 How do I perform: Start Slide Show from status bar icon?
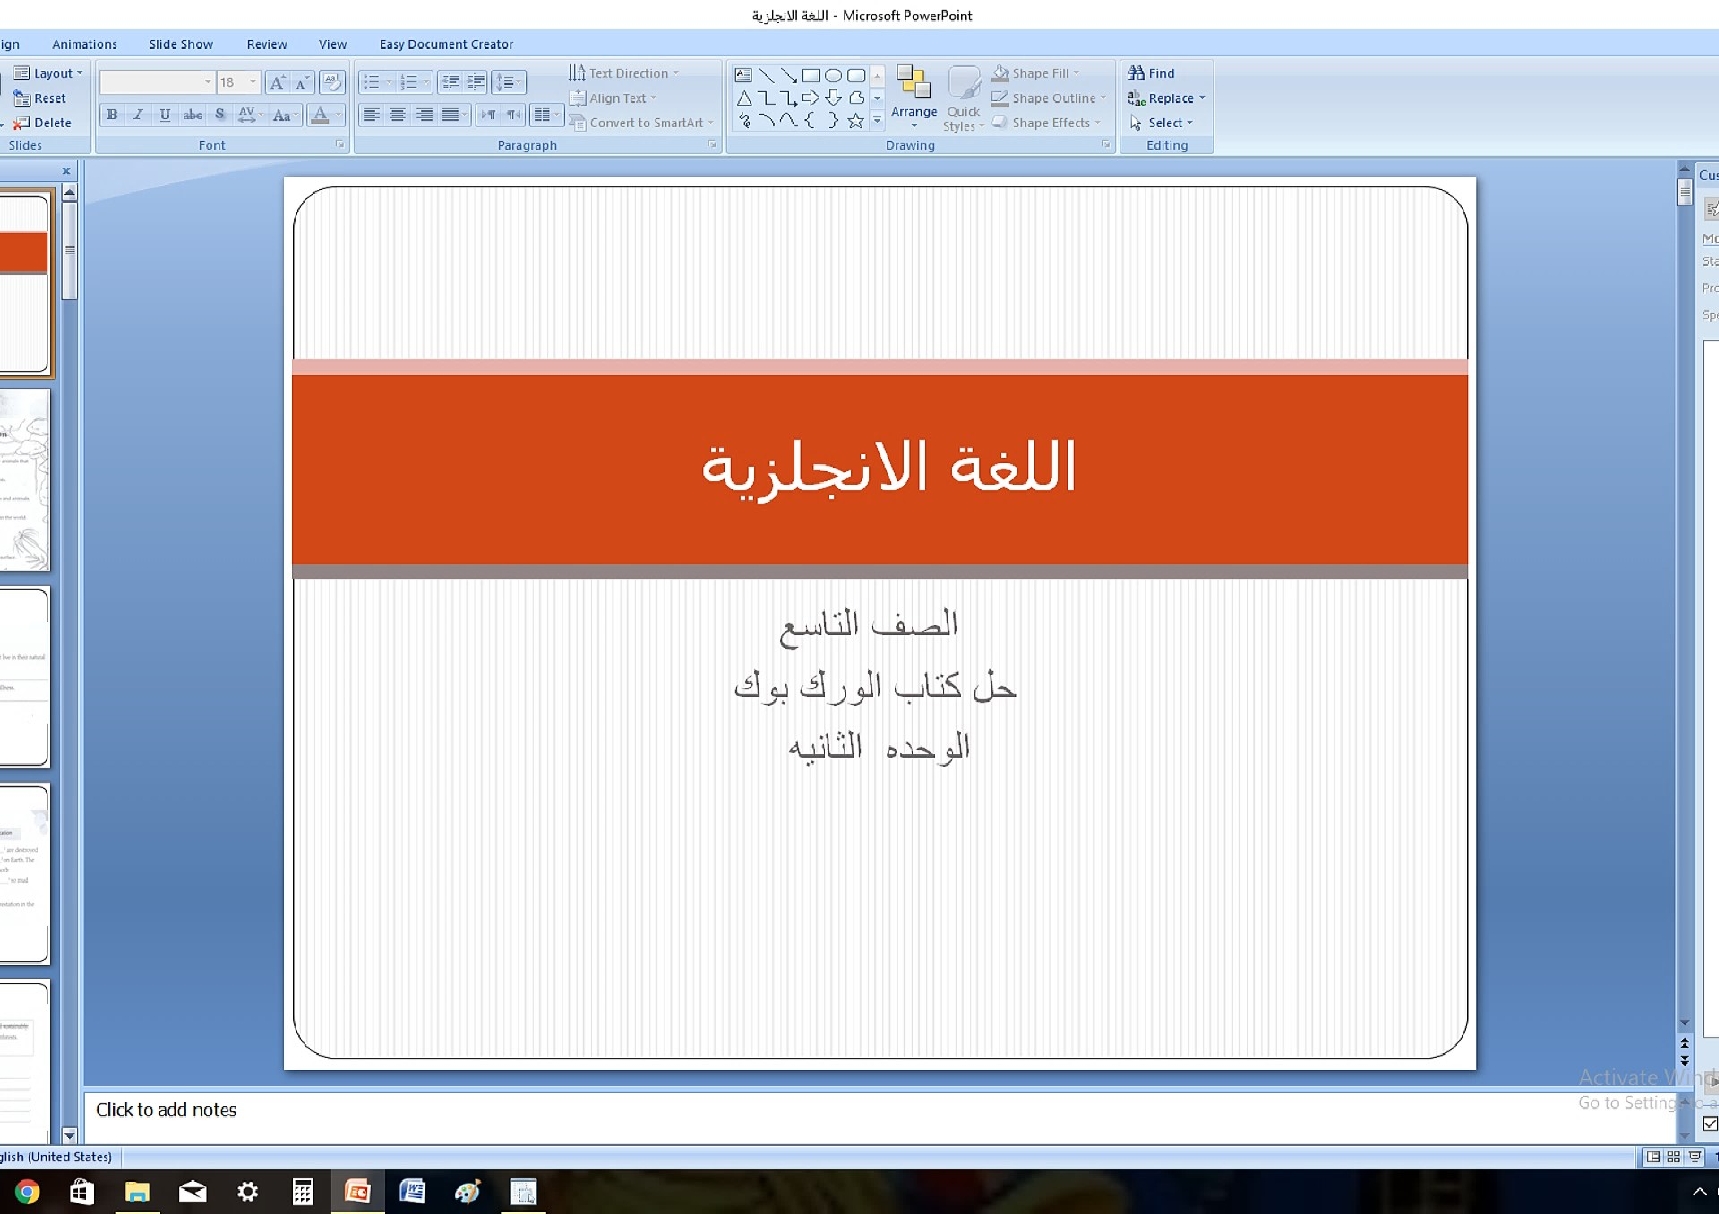tap(1695, 1157)
